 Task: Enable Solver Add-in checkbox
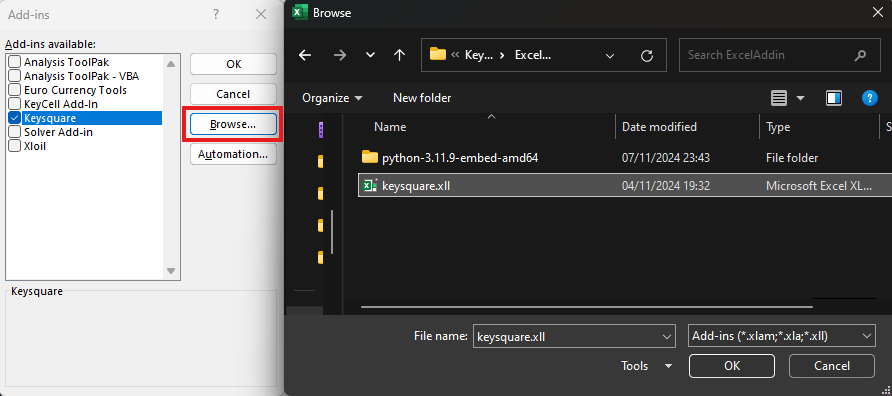[15, 132]
